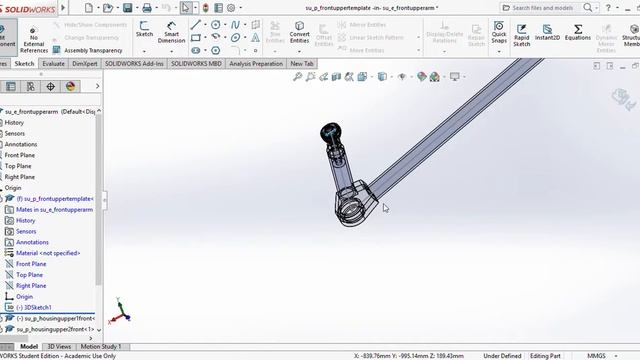The image size is (640, 360).
Task: Click the Rebuild traffic light icon
Action: 206,8
